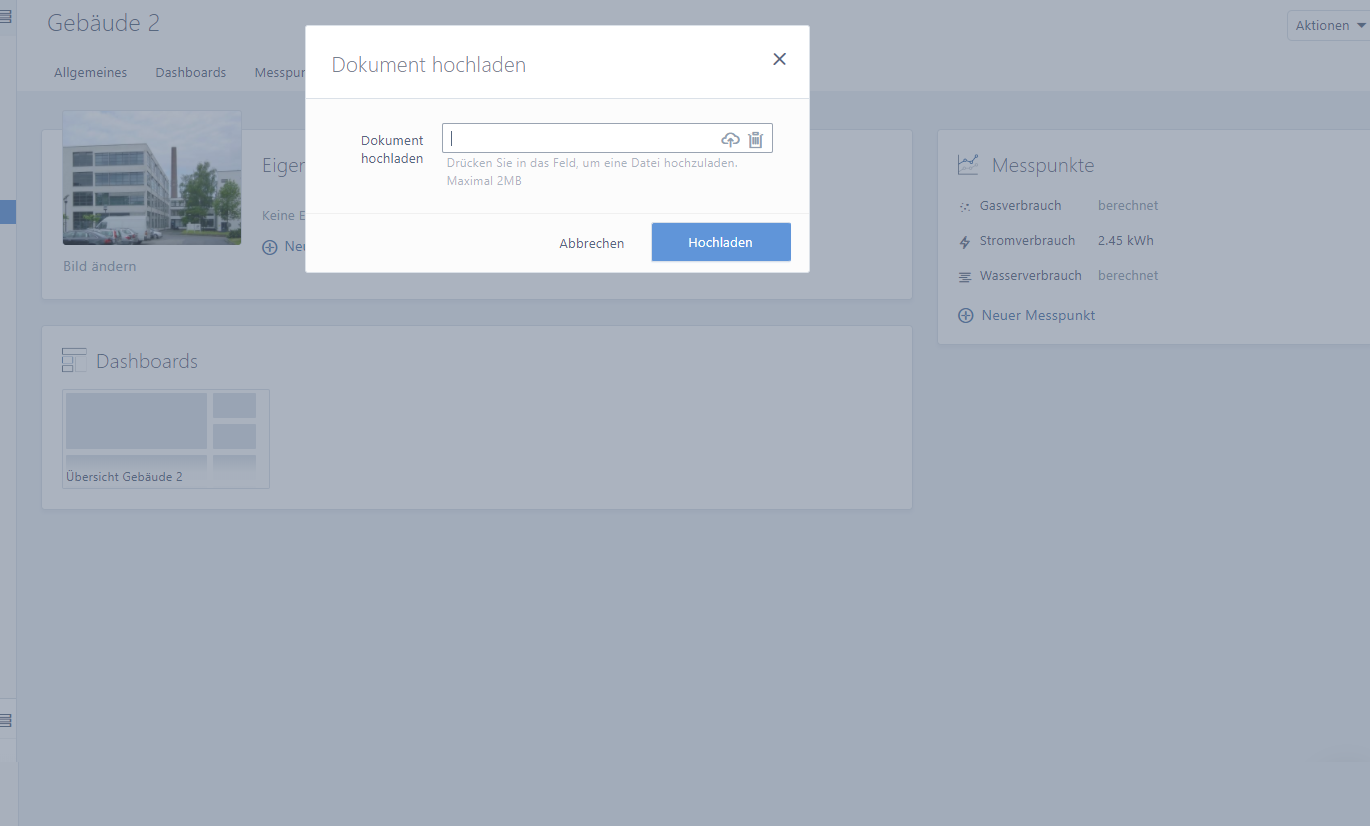The height and width of the screenshot is (826, 1370).
Task: Select the Stromverbrauch measuring point
Action: pos(1027,241)
